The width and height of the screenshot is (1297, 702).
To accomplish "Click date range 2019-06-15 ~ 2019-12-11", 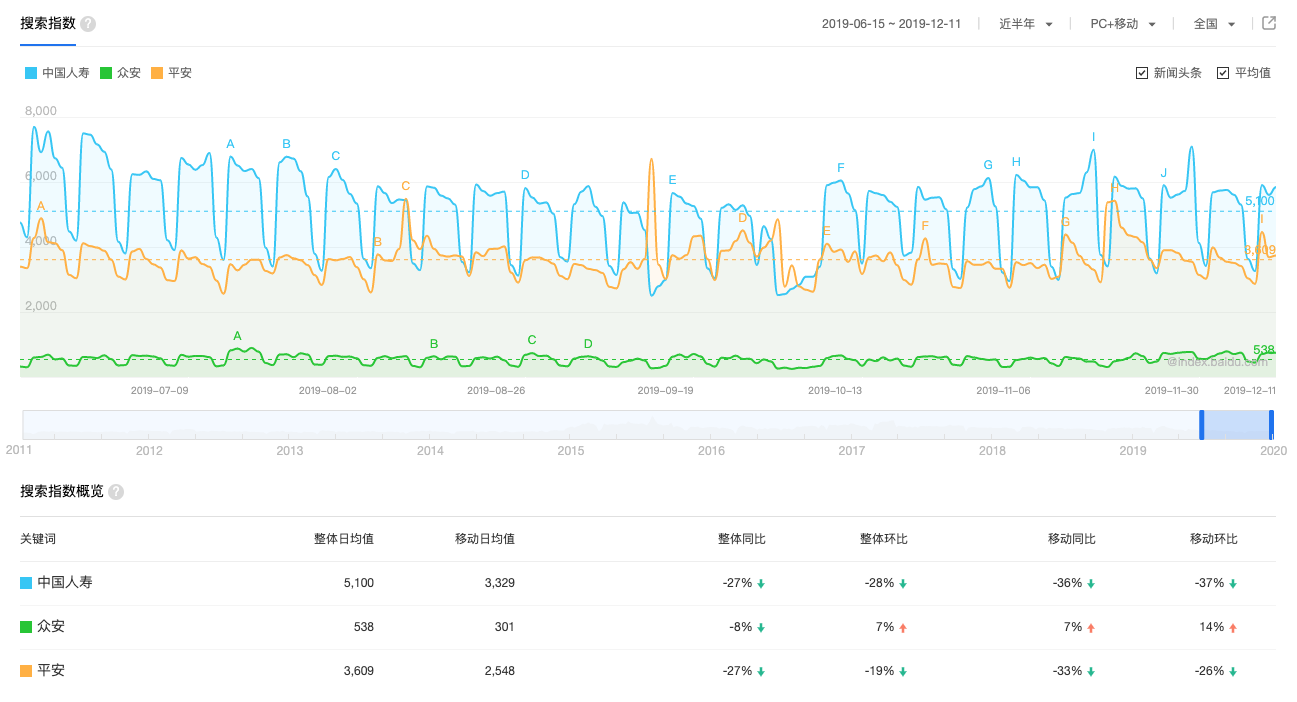I will 891,24.
